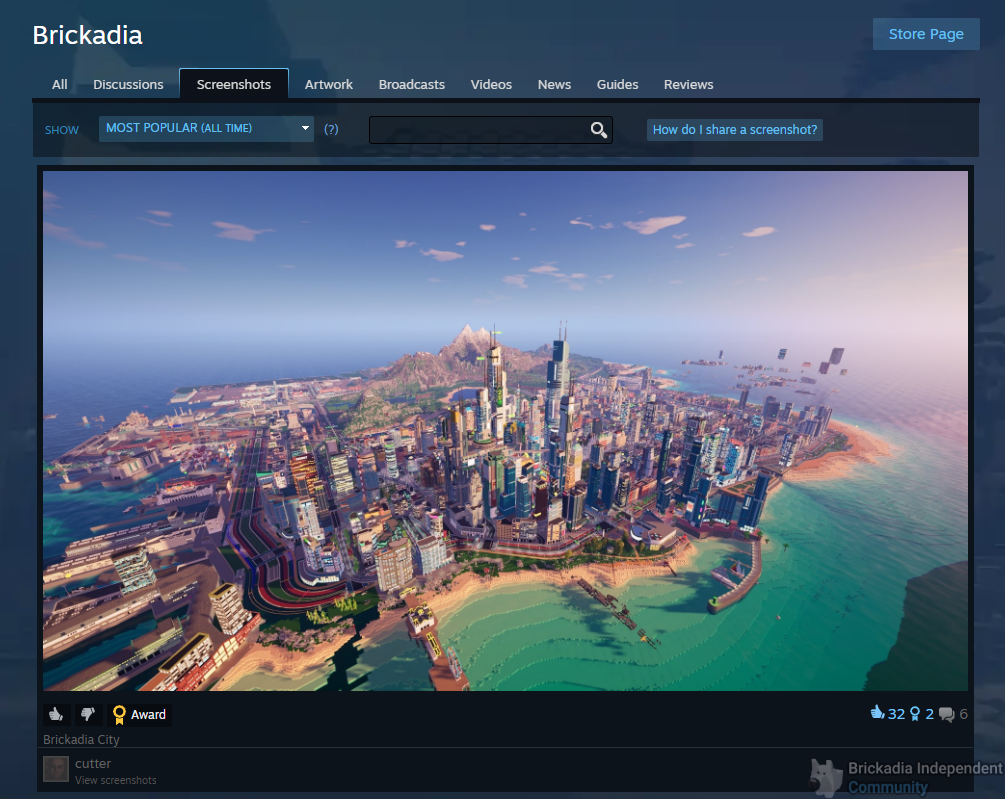The height and width of the screenshot is (799, 1005).
Task: Click the comments speech bubble icon
Action: tap(946, 714)
